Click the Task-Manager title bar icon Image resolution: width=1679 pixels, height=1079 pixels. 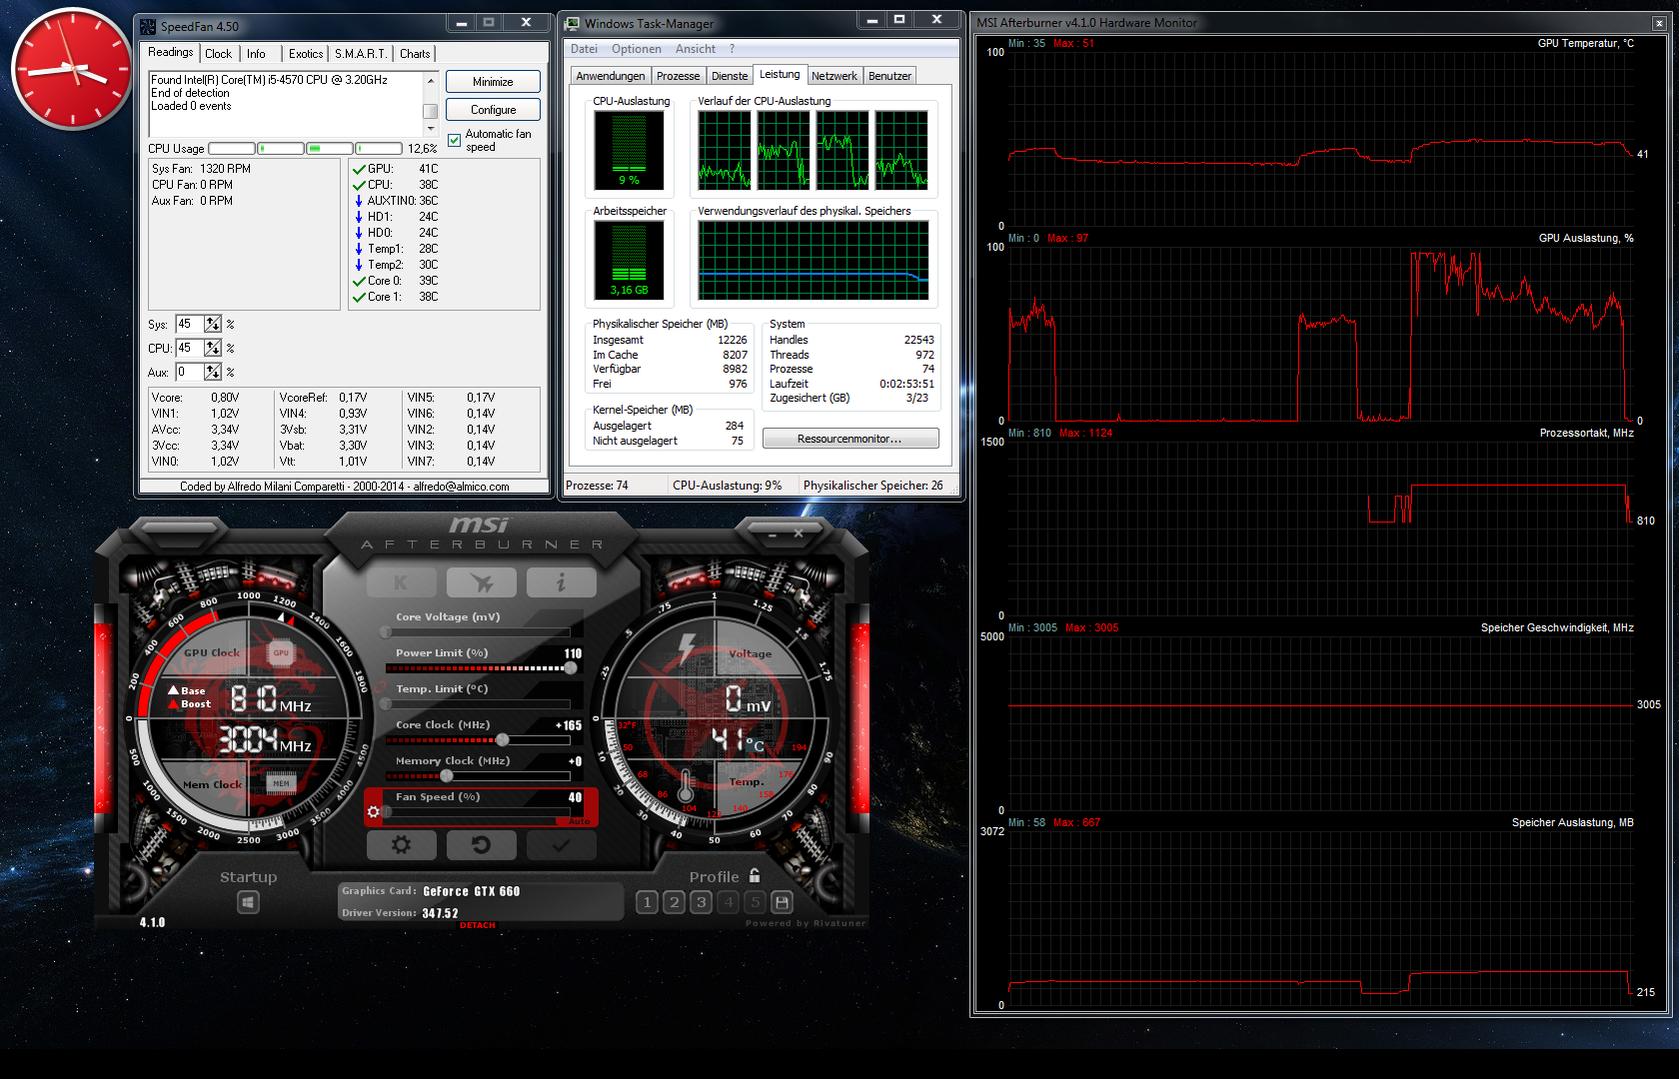(x=572, y=24)
